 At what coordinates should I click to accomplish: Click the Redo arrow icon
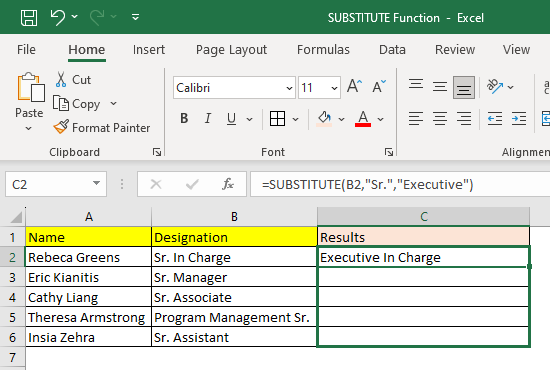click(97, 17)
